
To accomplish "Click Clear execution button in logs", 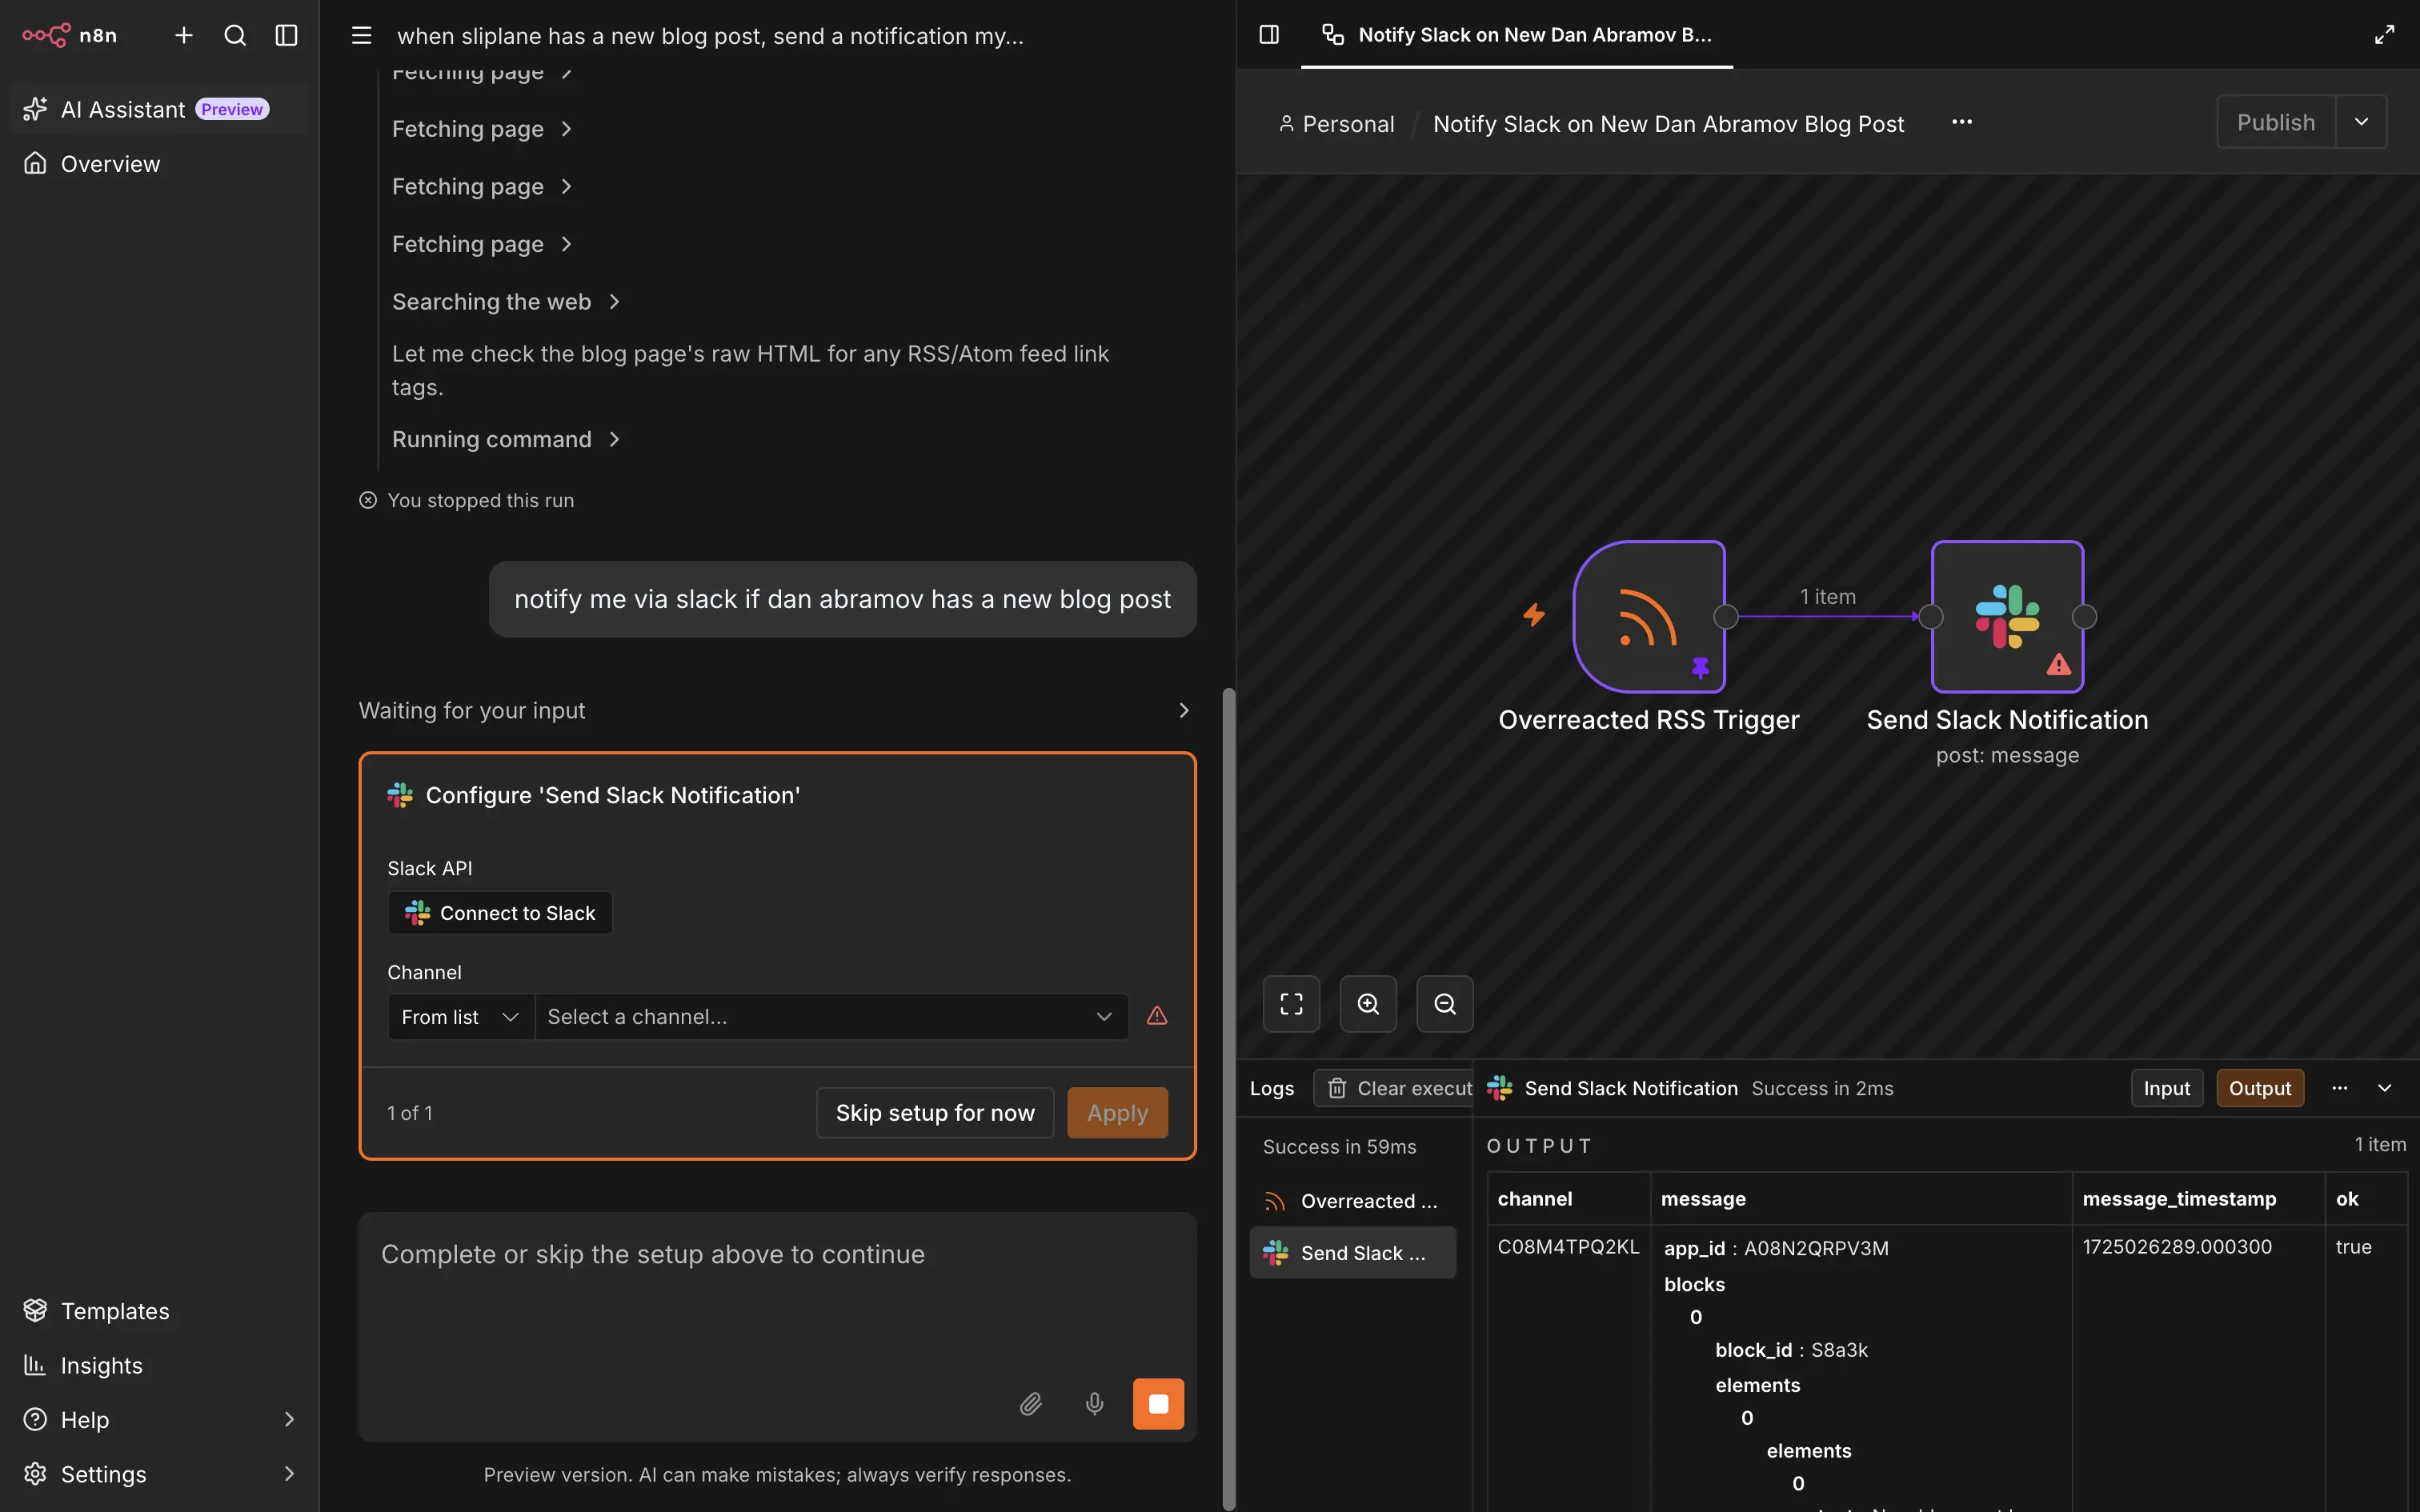I will click(x=1394, y=1088).
